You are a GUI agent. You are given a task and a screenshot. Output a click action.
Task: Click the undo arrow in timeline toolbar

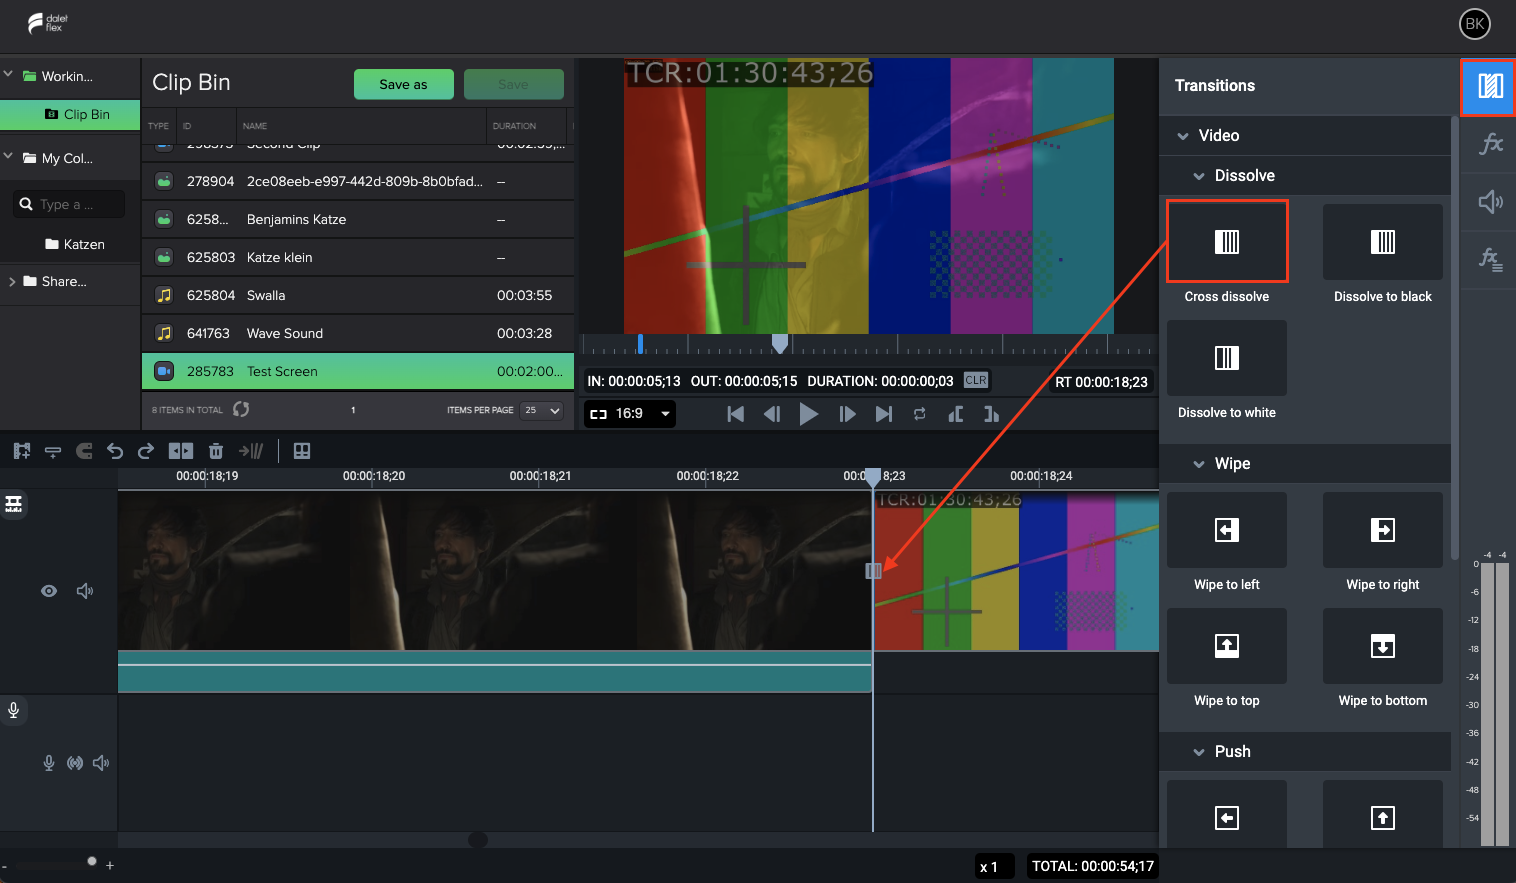[115, 451]
